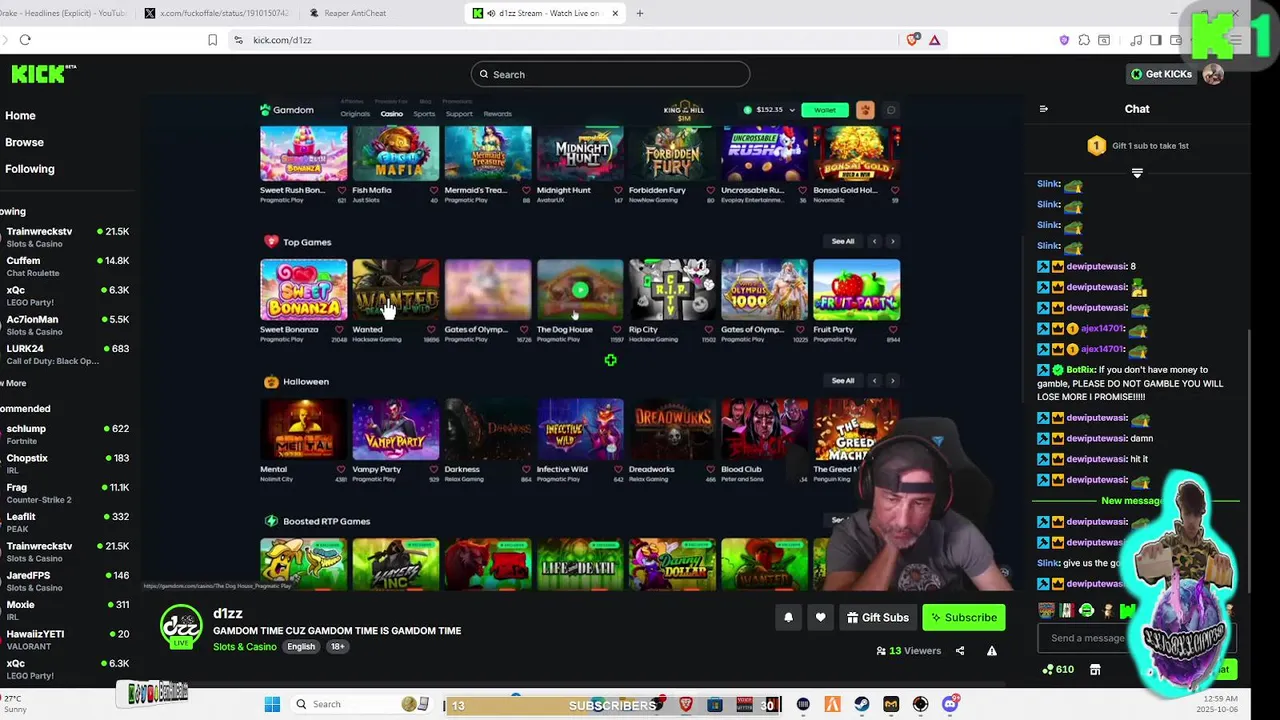Click the bookmark icon in address bar
Viewport: 1280px width, 720px height.
point(212,40)
